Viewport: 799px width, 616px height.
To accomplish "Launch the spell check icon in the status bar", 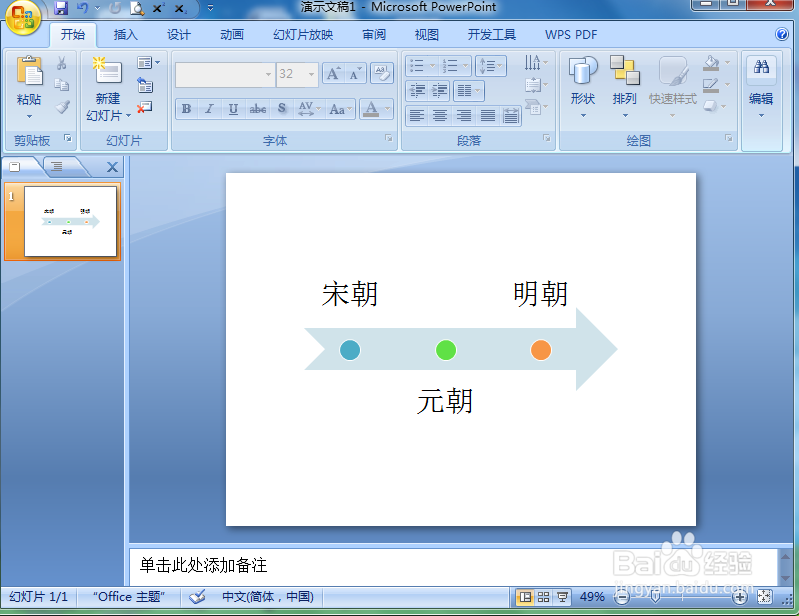I will click(197, 597).
